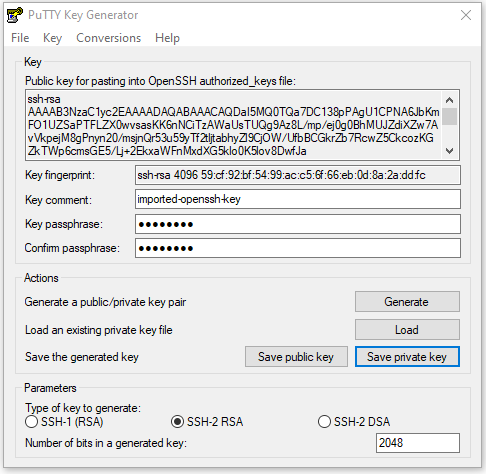This screenshot has height=474, width=486.
Task: Click the Generate button
Action: pyautogui.click(x=407, y=302)
